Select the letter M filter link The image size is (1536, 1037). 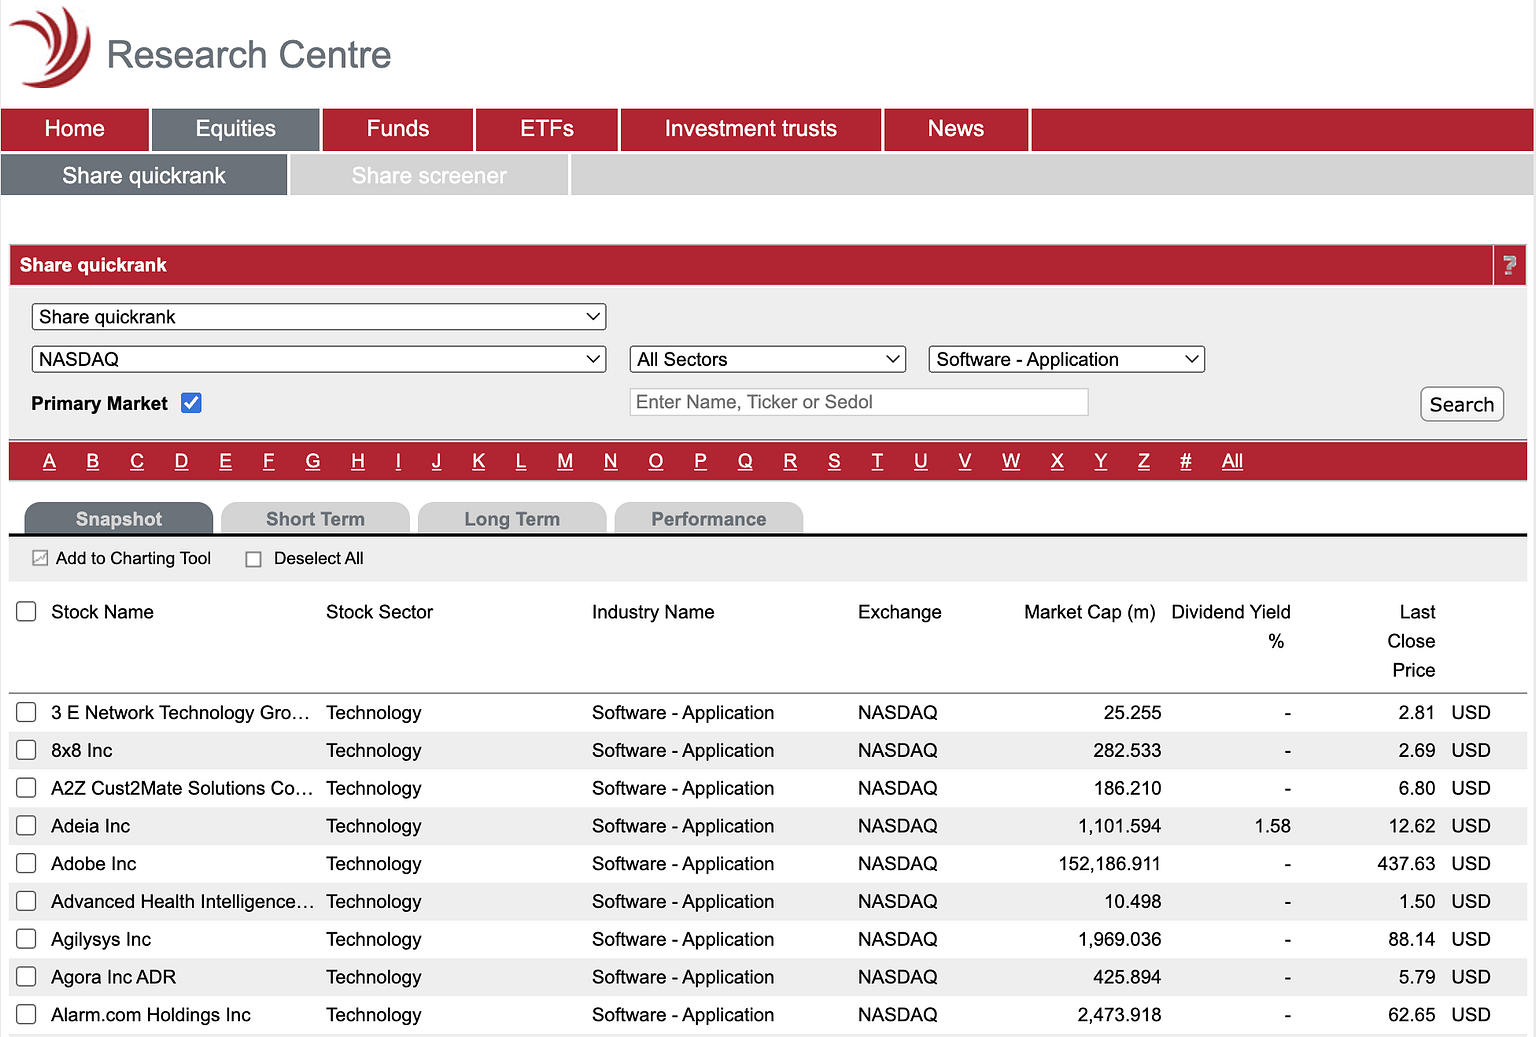(x=565, y=461)
